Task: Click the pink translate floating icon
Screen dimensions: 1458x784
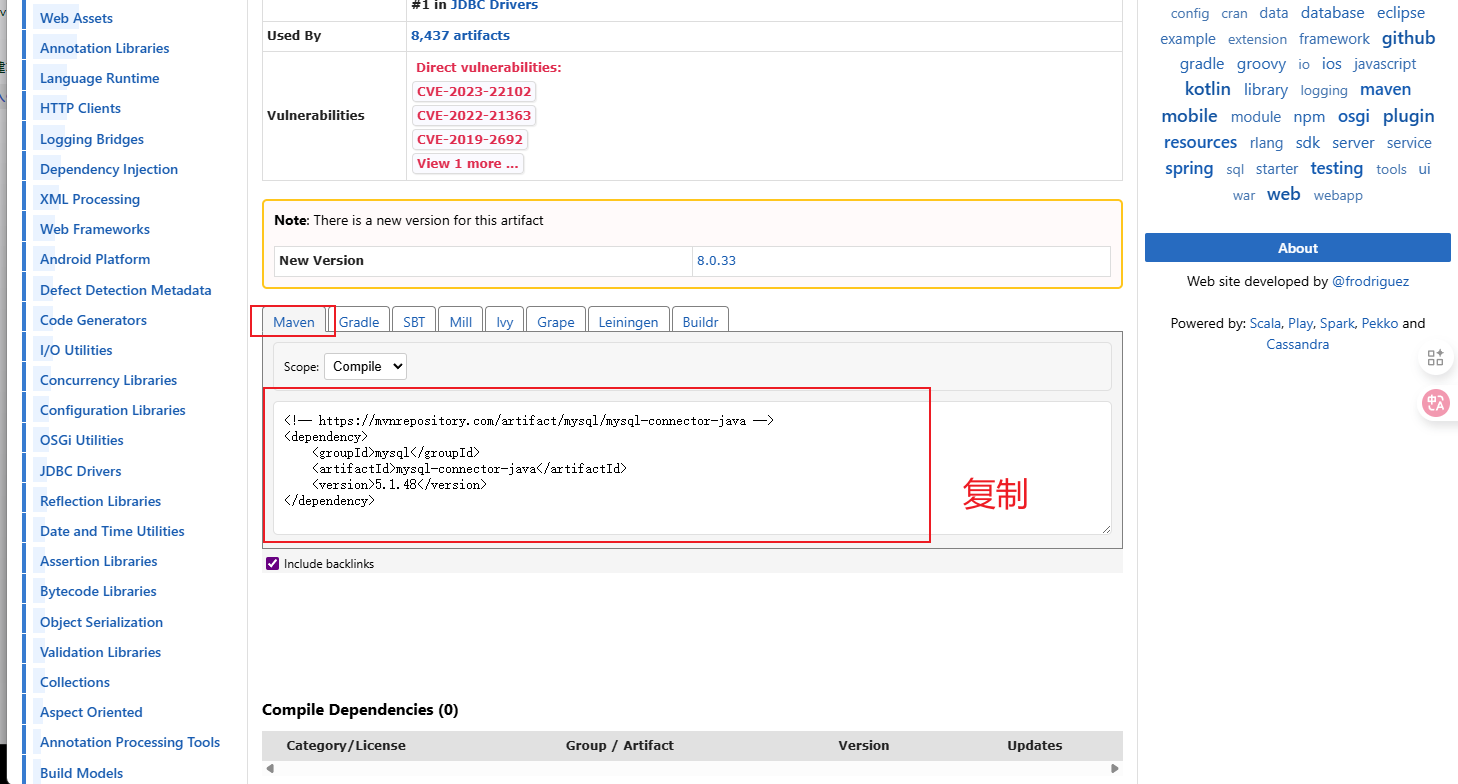Action: (1436, 403)
